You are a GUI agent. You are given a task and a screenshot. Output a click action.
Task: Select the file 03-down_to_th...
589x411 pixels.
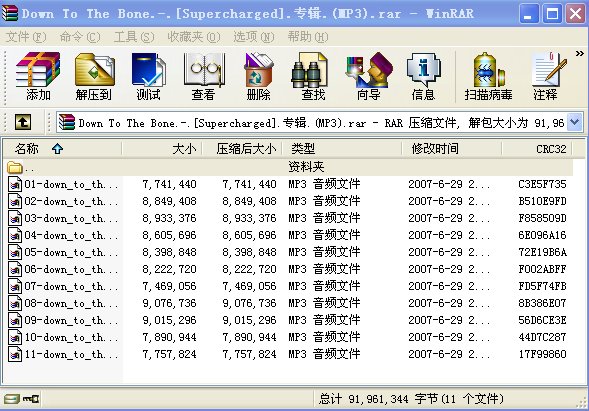(x=289, y=218)
